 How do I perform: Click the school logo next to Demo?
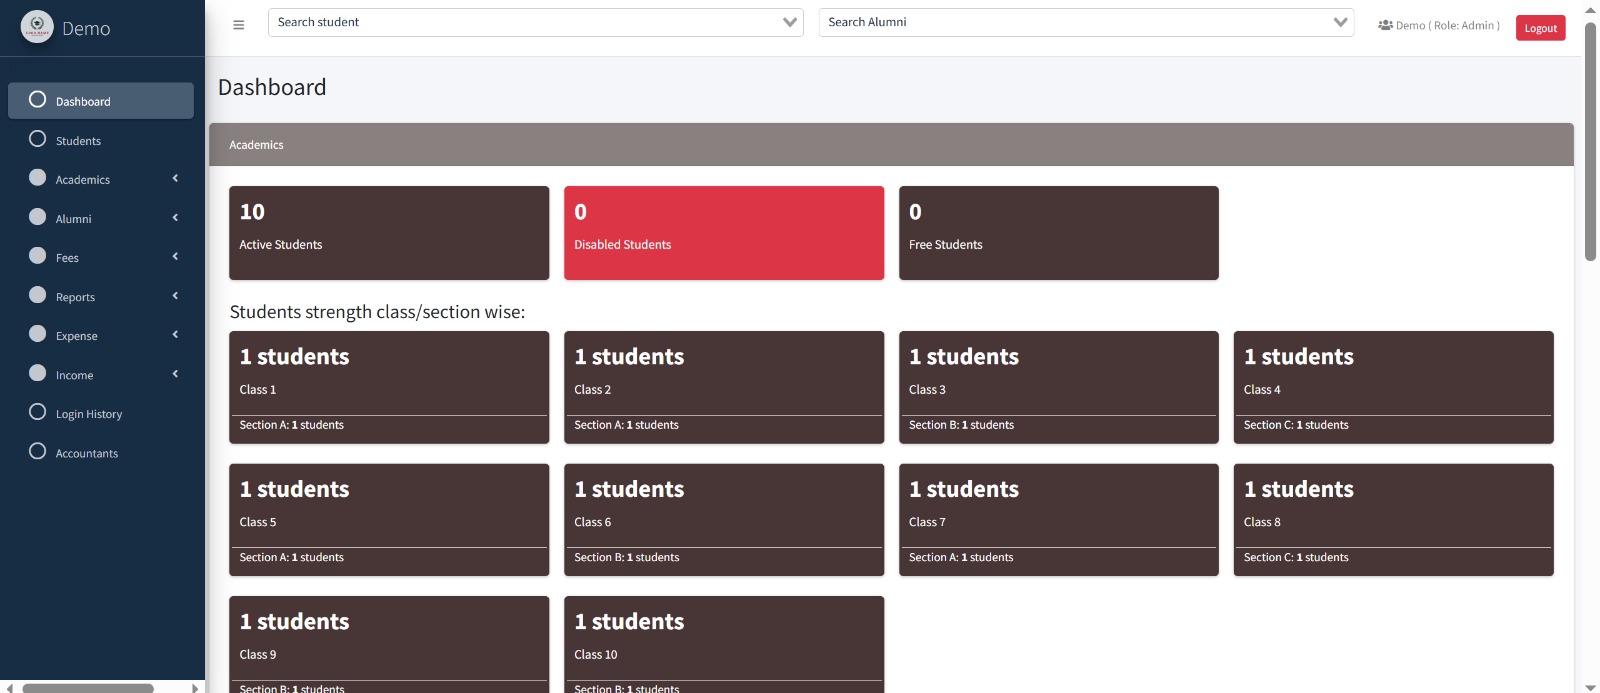[x=37, y=27]
